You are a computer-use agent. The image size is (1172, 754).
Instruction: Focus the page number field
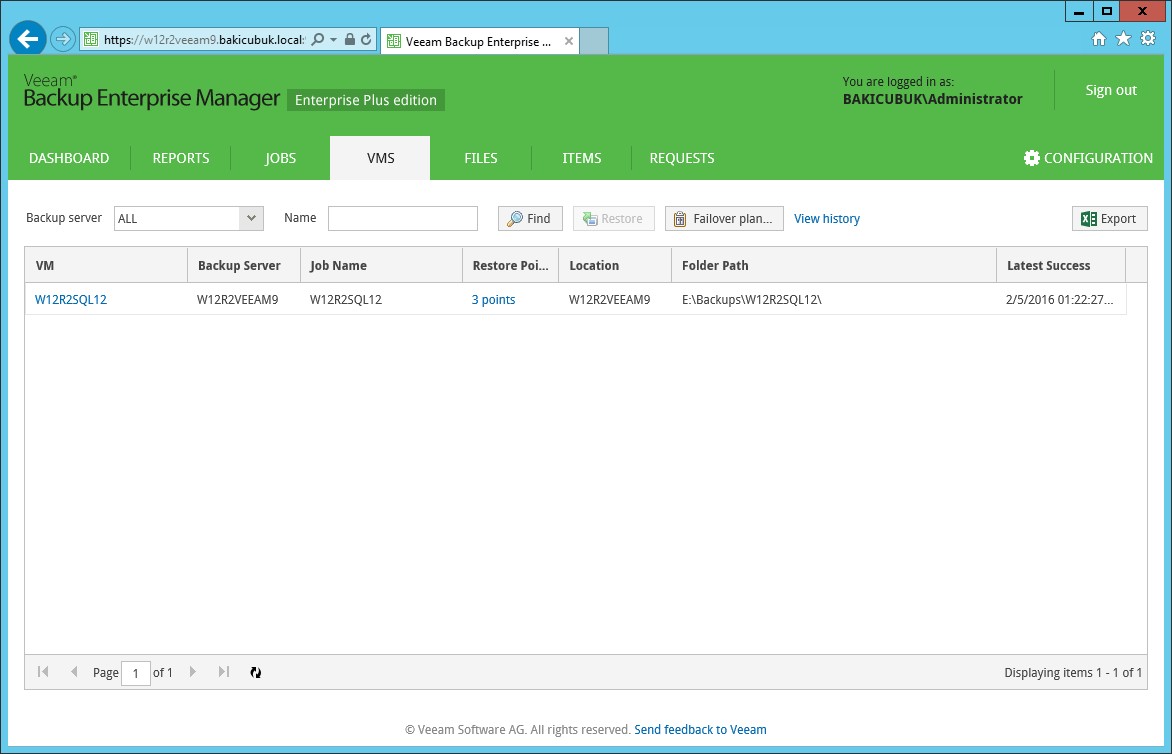136,673
